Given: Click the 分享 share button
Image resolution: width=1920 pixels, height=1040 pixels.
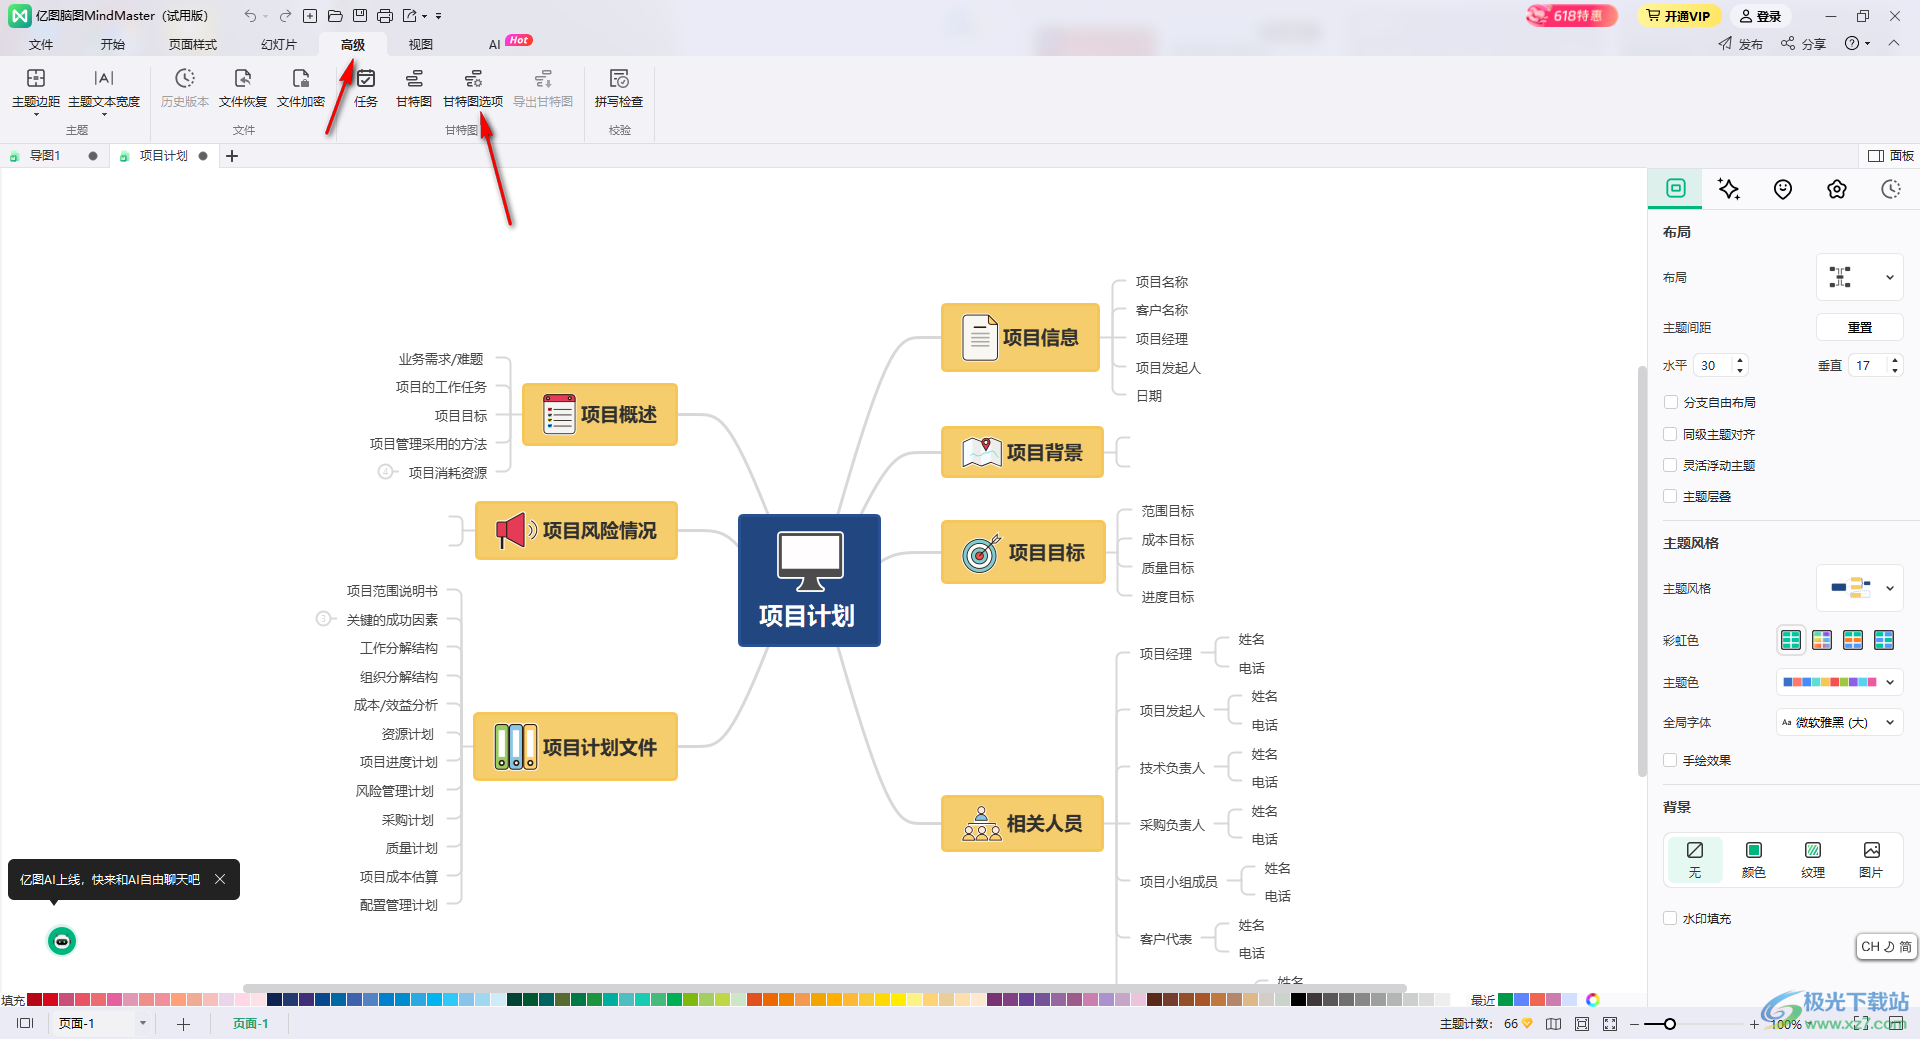Looking at the screenshot, I should point(1803,44).
